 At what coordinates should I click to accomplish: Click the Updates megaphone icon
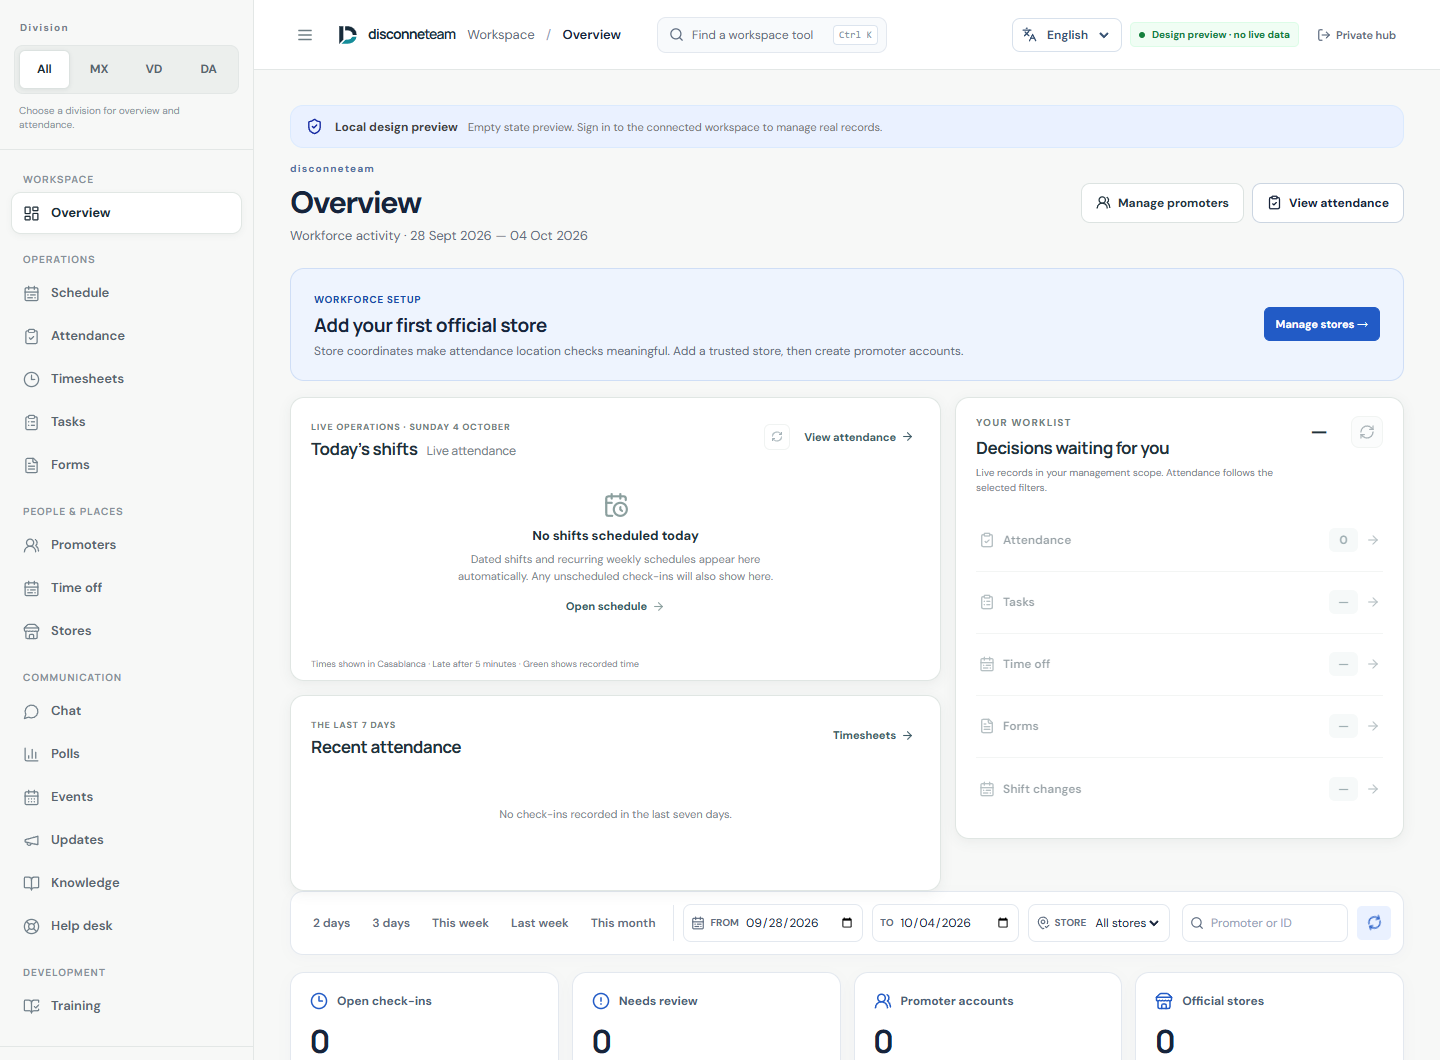pos(32,840)
